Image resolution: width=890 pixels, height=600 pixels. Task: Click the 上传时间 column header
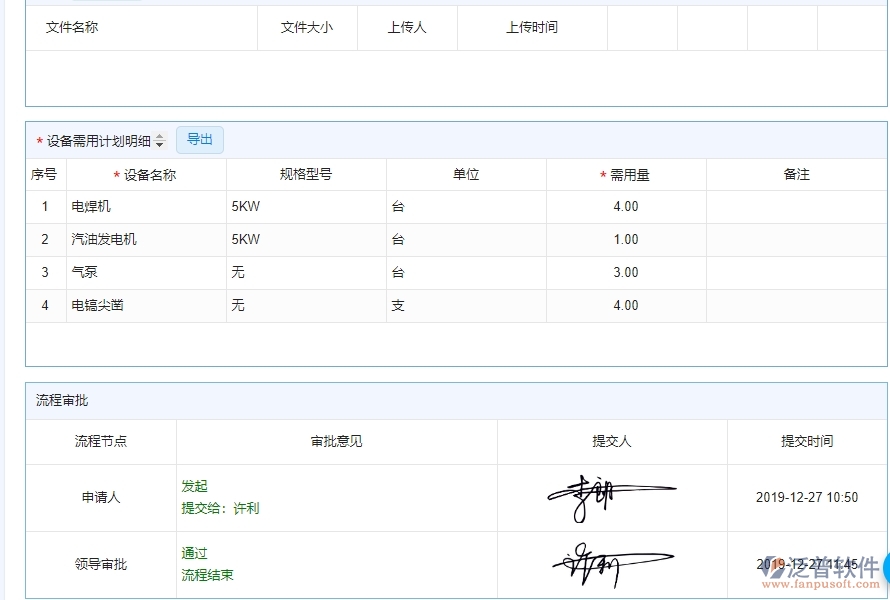532,27
